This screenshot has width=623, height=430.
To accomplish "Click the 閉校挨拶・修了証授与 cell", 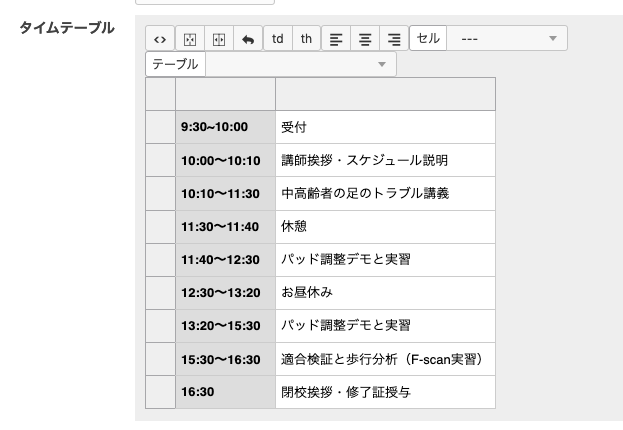I will 385,392.
